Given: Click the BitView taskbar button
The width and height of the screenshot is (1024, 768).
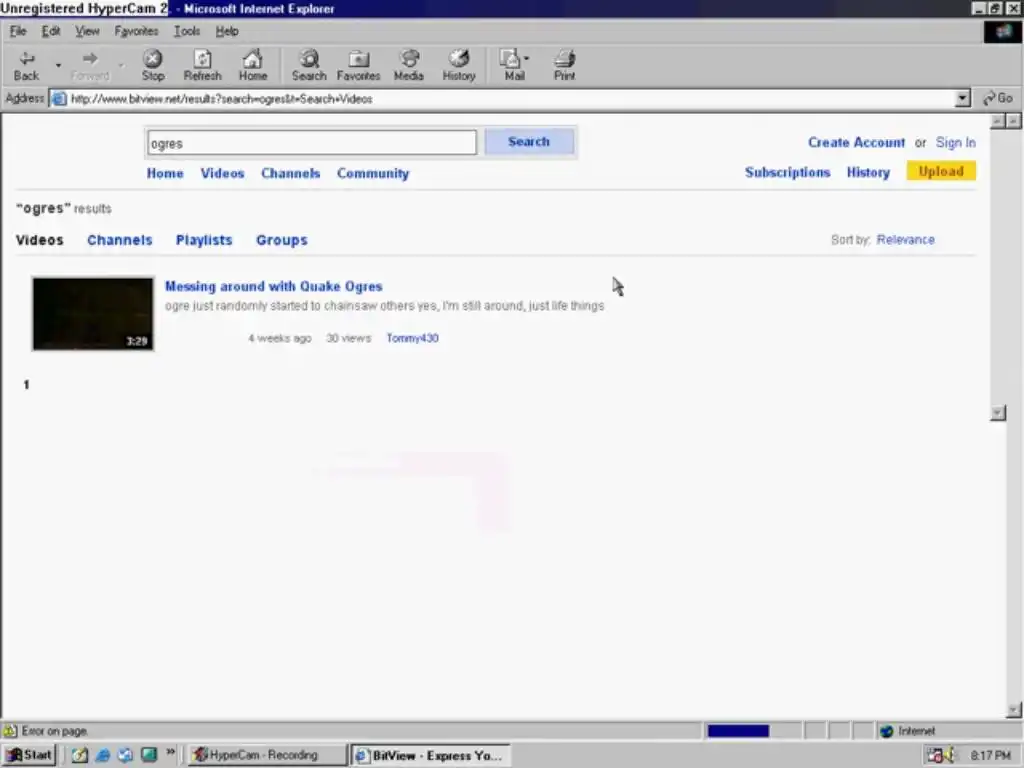Looking at the screenshot, I should point(431,755).
